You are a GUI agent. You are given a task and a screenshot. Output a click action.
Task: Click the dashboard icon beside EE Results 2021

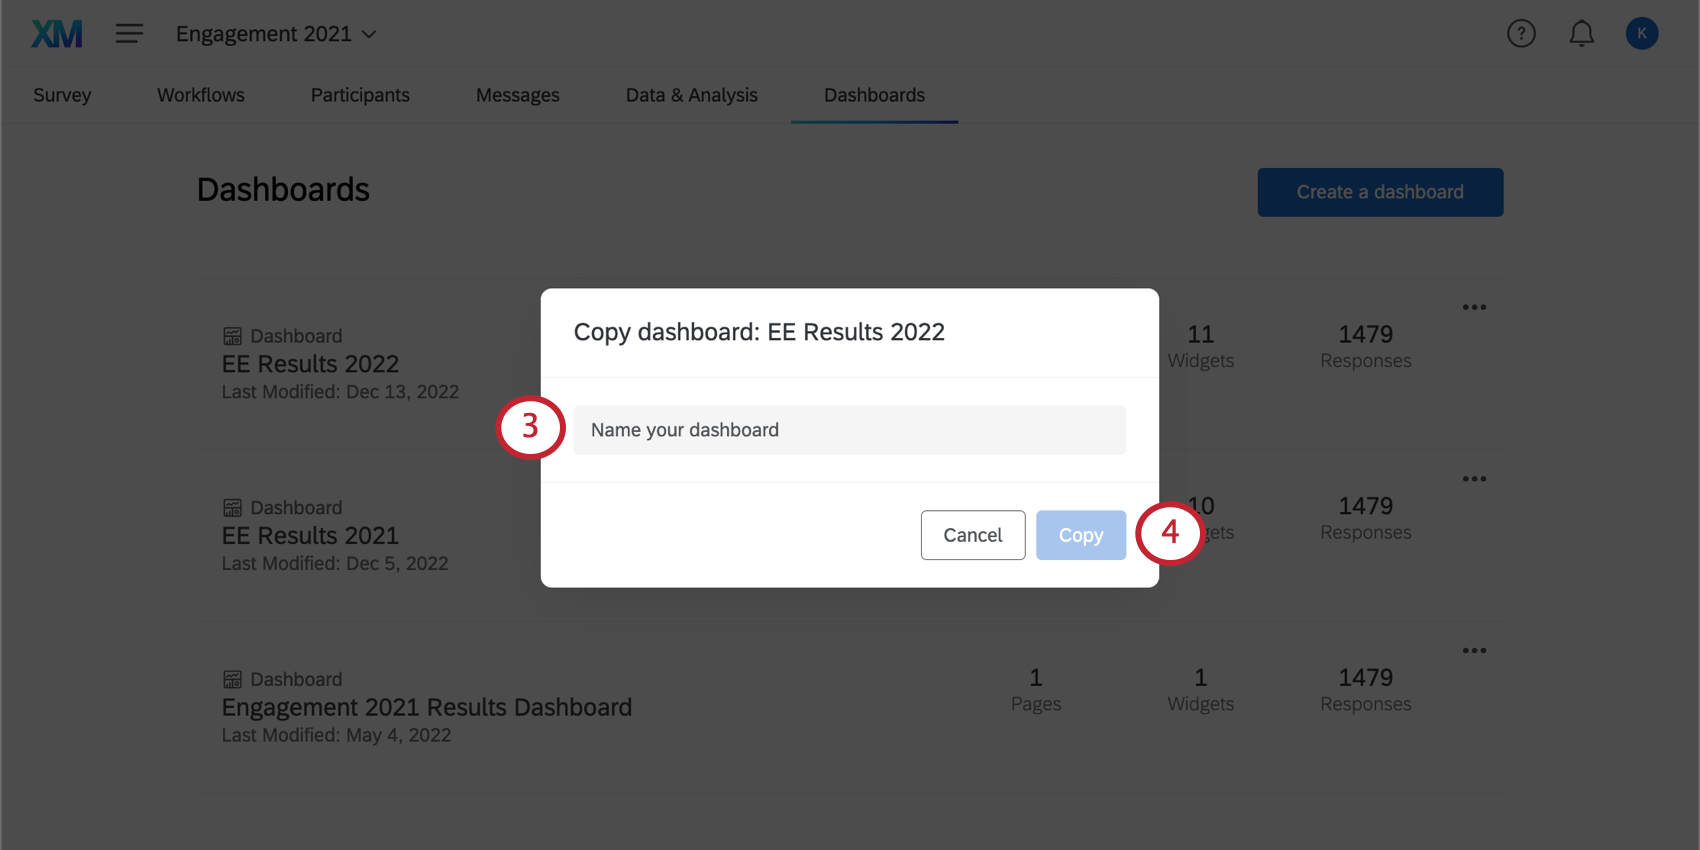click(x=231, y=507)
